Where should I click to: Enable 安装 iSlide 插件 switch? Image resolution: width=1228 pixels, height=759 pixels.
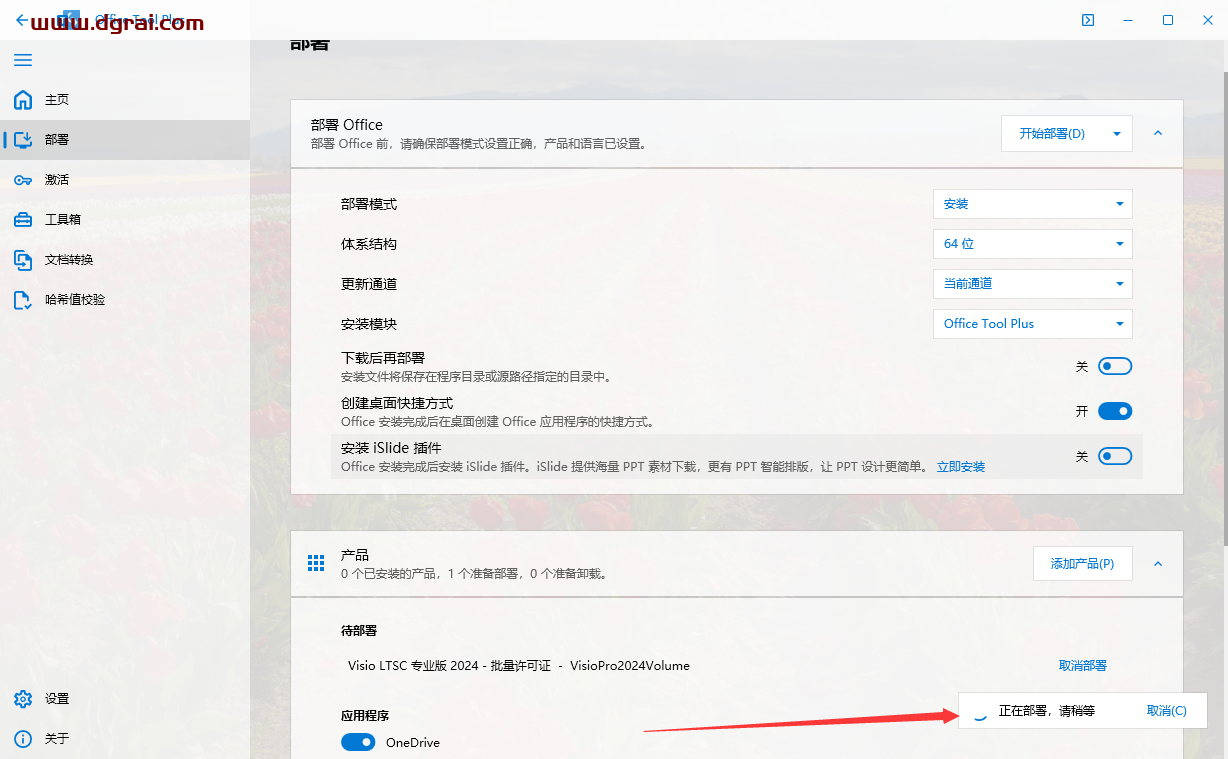(x=1115, y=456)
